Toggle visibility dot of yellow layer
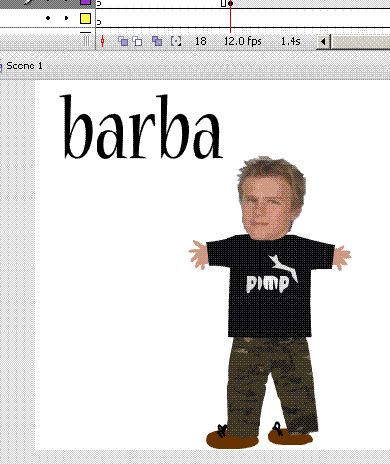 coord(48,18)
